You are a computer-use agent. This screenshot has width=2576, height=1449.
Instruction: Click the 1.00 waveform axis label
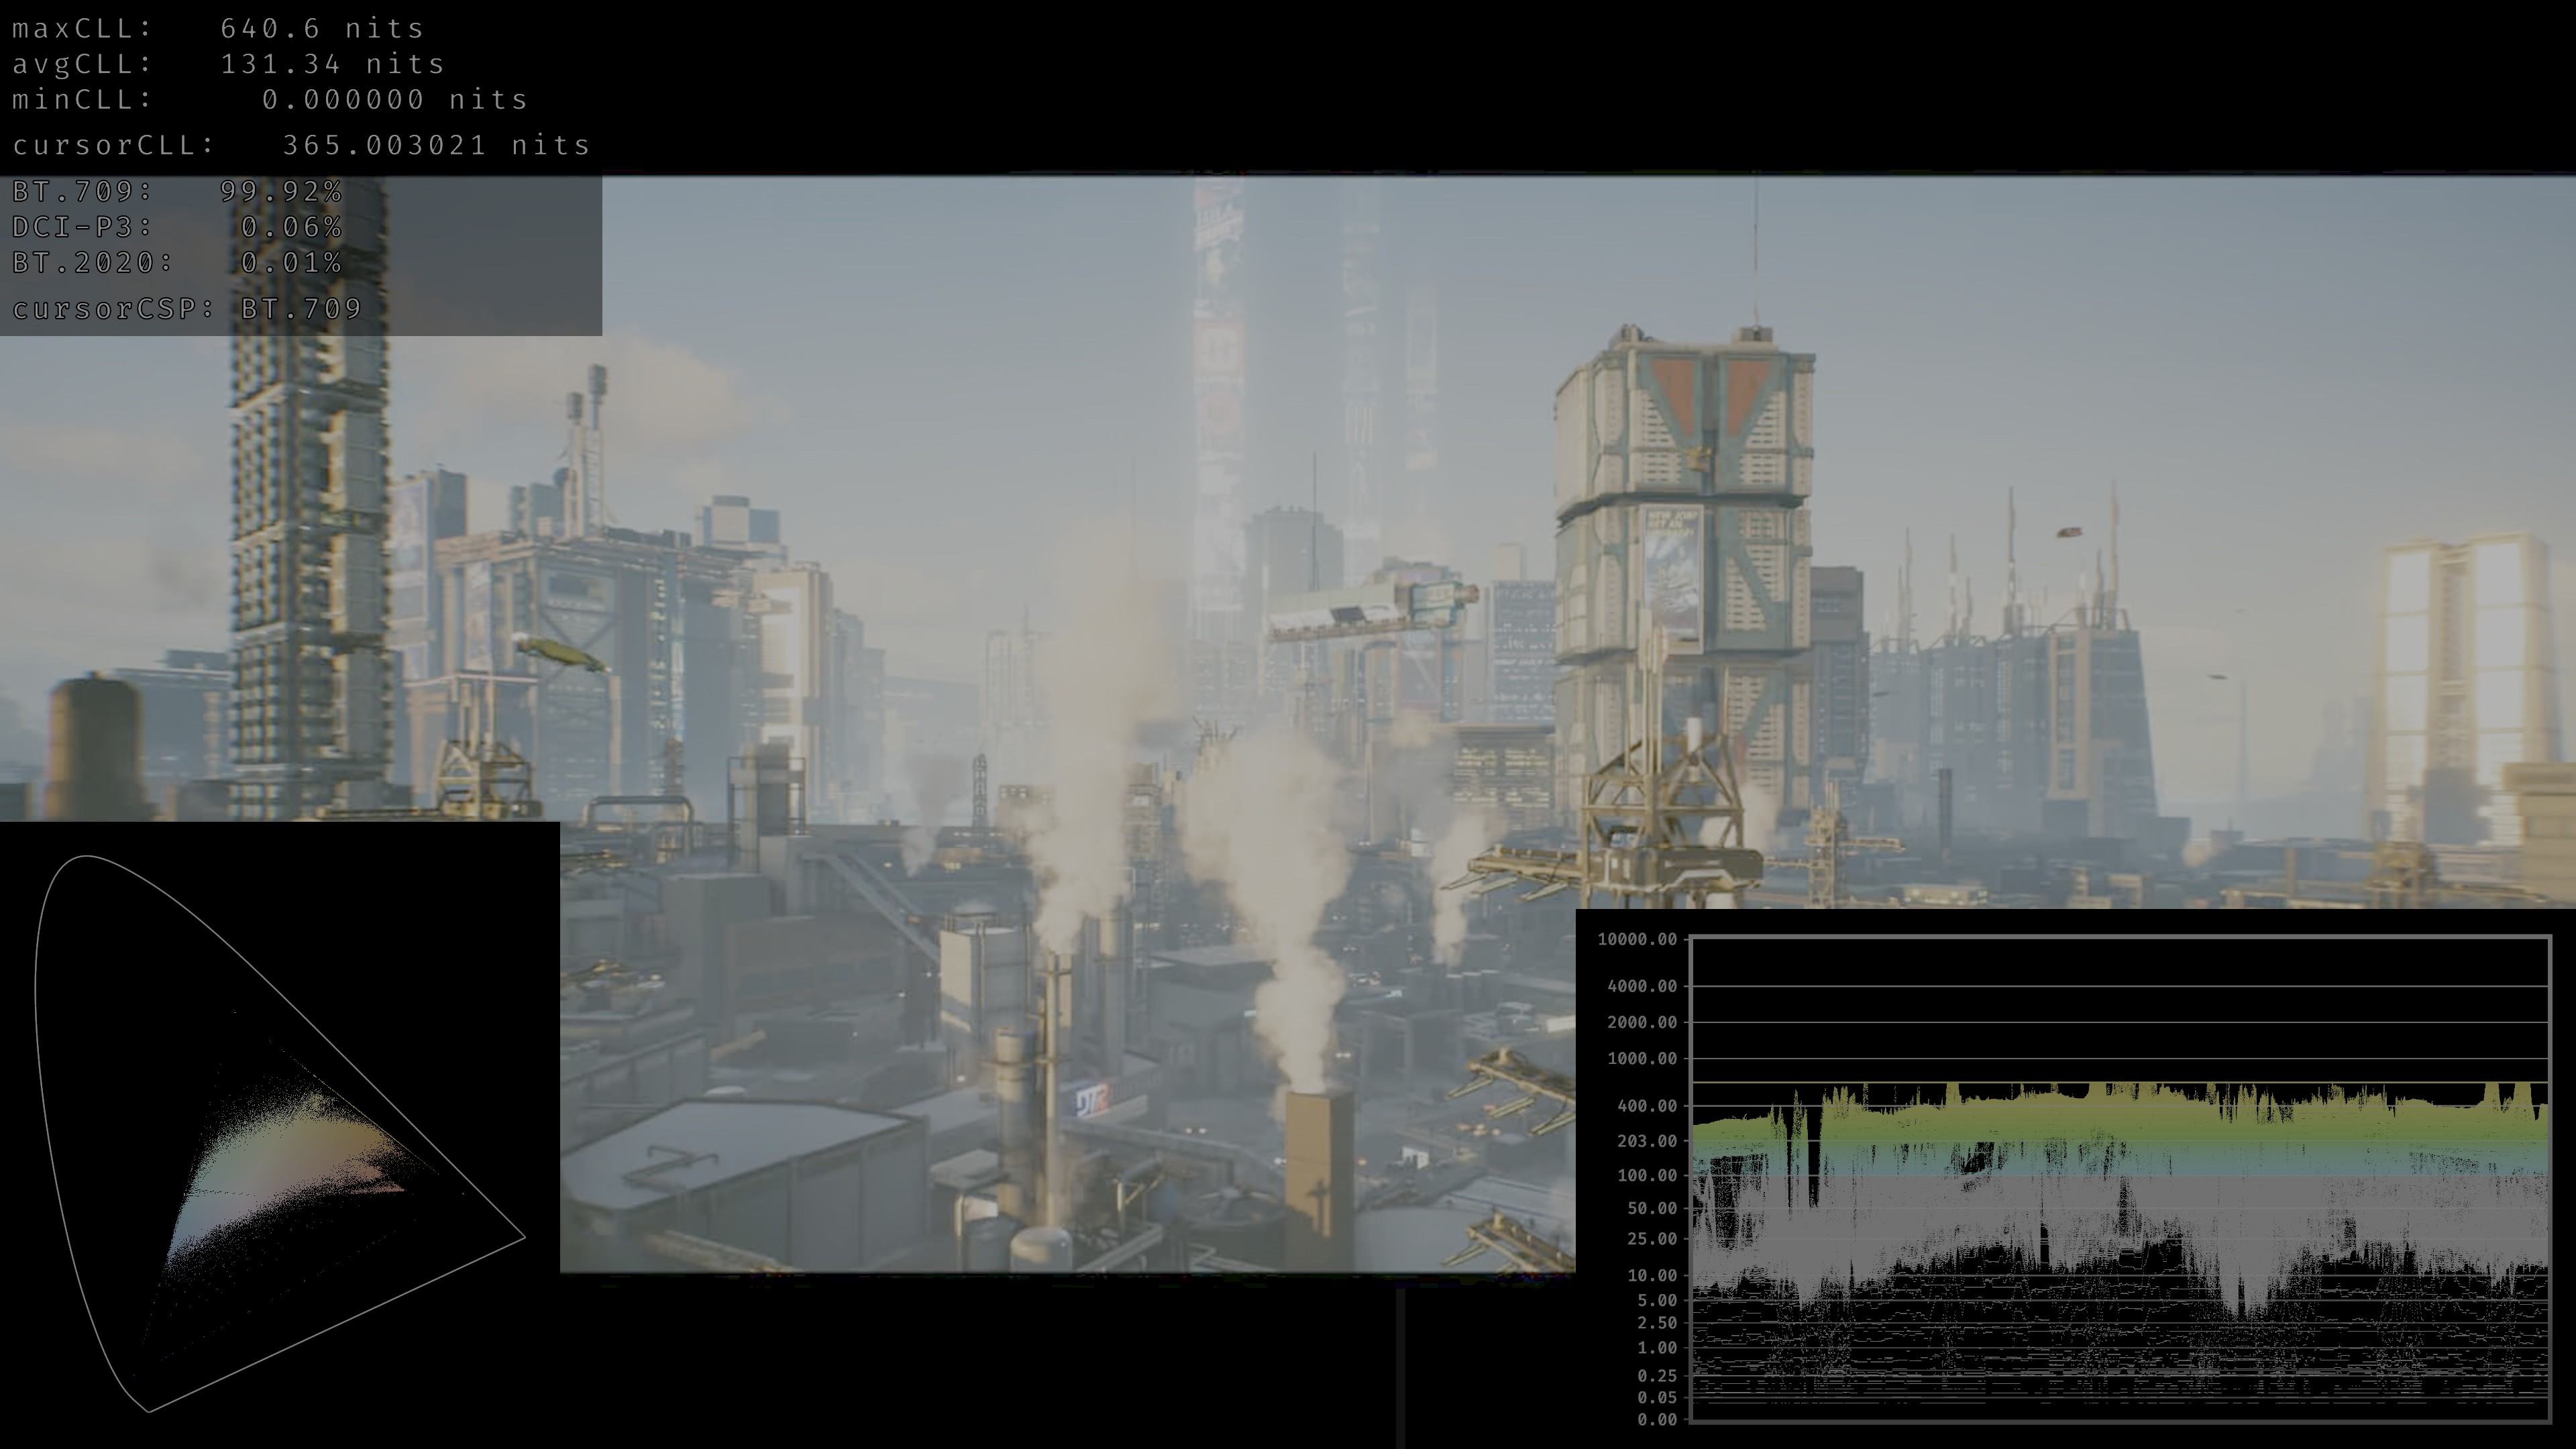[1657, 1348]
